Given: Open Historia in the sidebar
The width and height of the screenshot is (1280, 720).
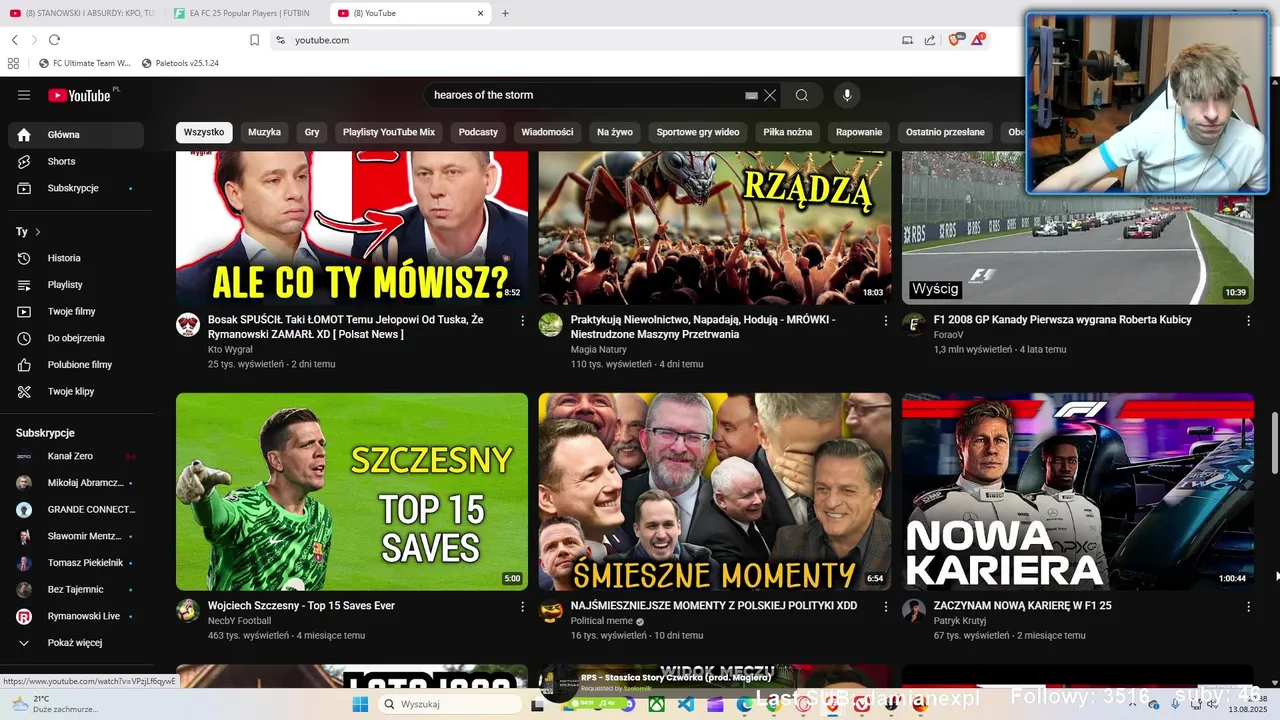Looking at the screenshot, I should coord(75,258).
